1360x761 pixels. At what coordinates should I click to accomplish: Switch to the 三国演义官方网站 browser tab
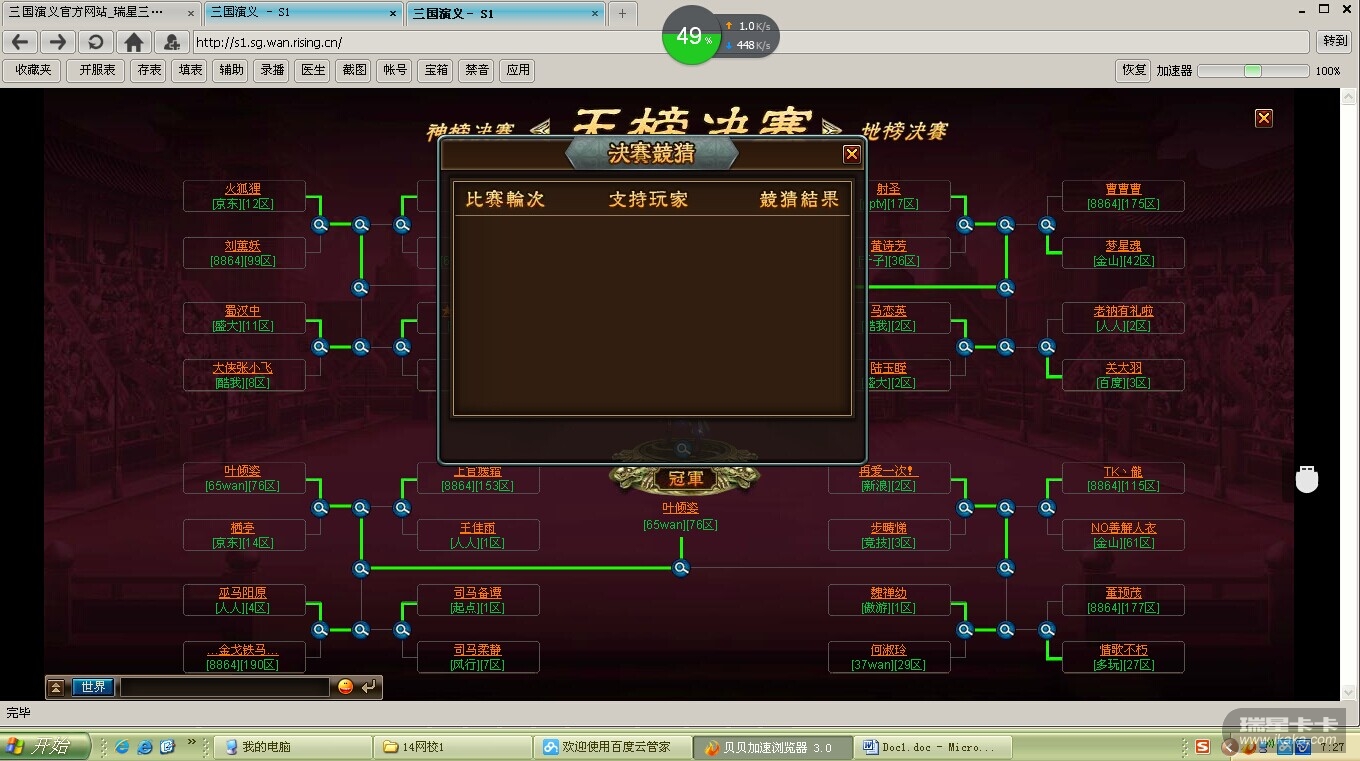click(101, 13)
